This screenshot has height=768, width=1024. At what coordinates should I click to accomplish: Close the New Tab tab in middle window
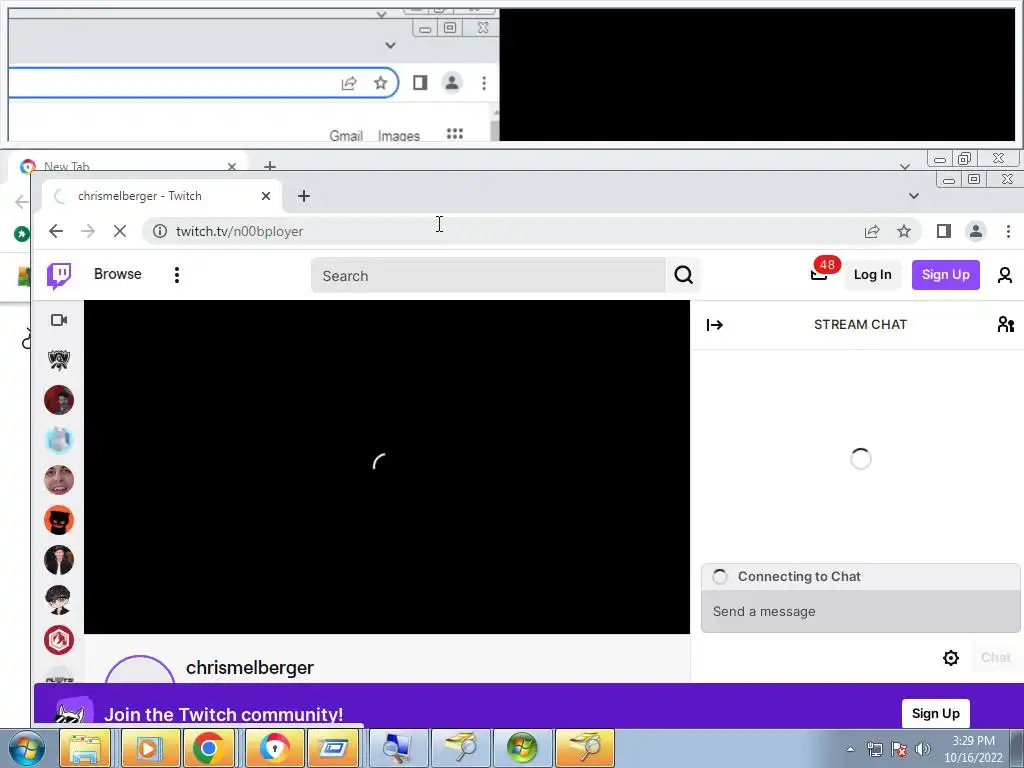(232, 167)
